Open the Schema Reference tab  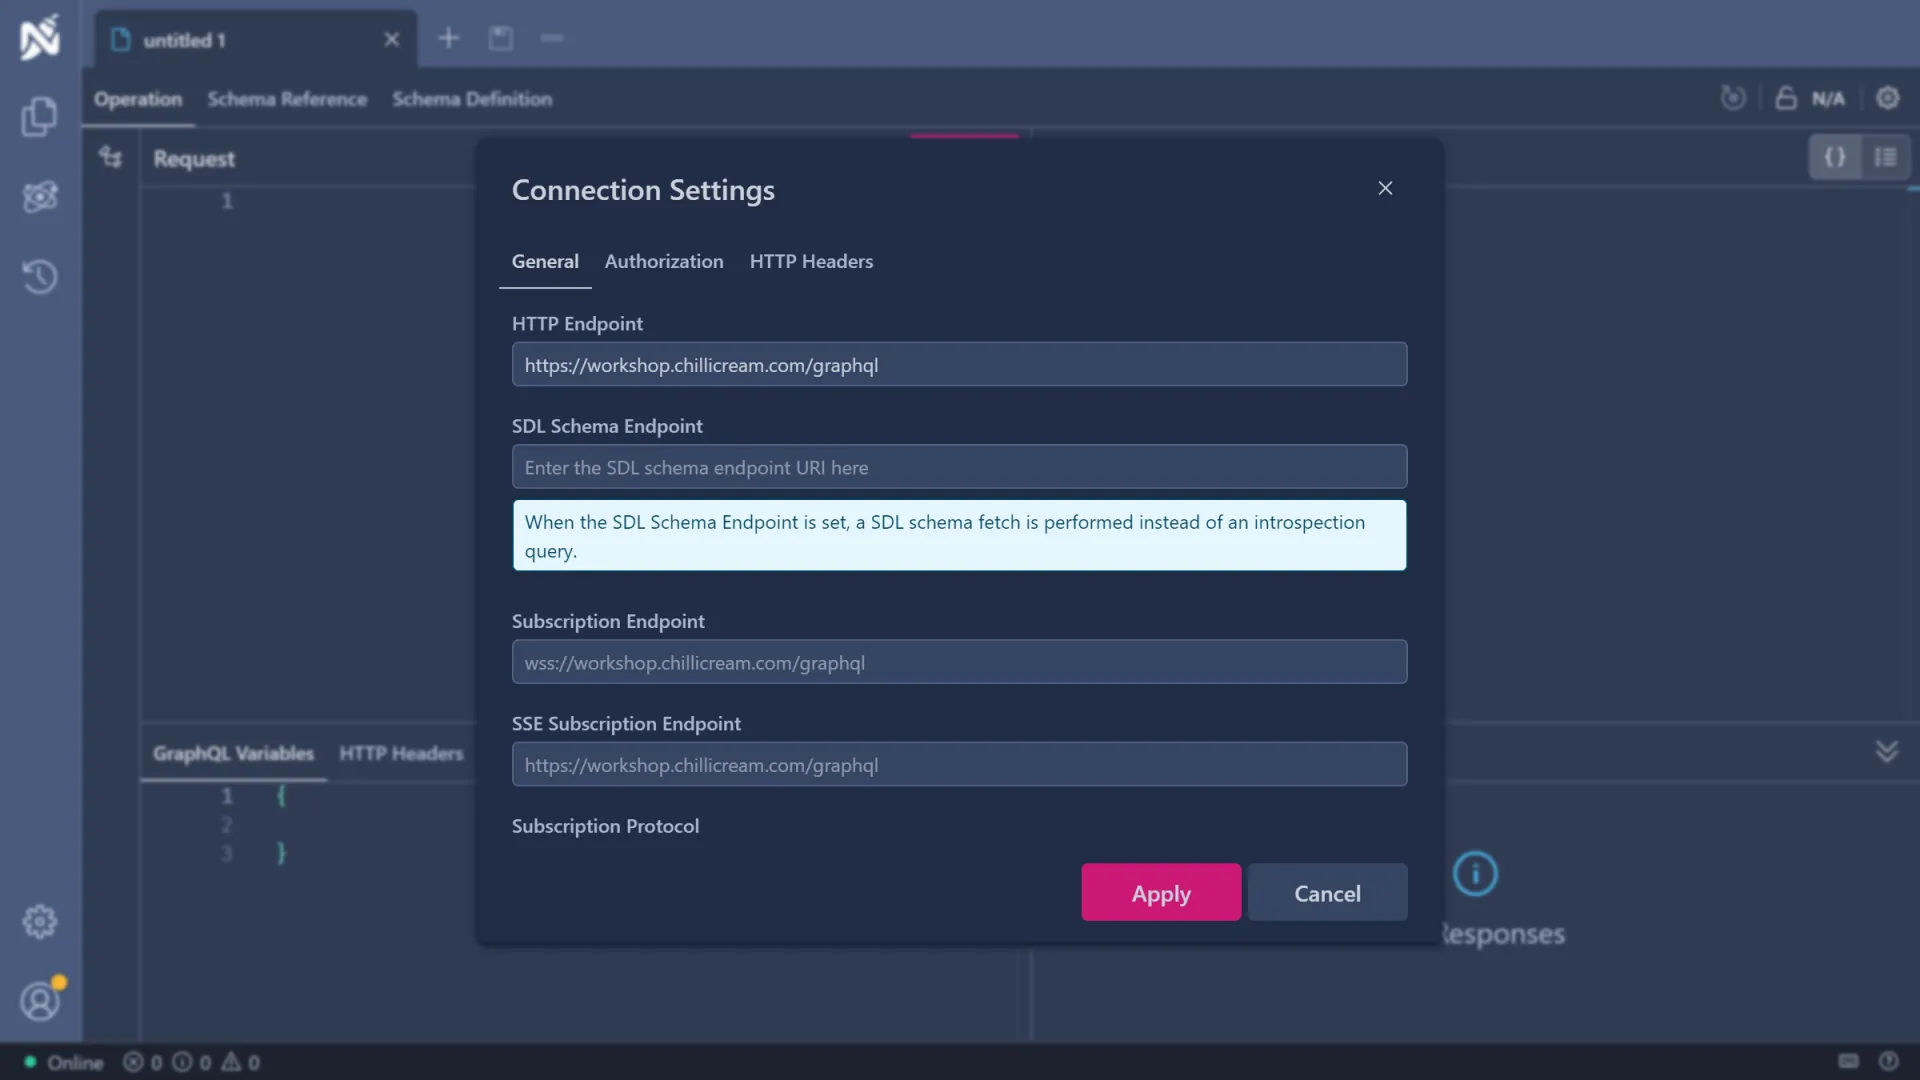[x=287, y=99]
